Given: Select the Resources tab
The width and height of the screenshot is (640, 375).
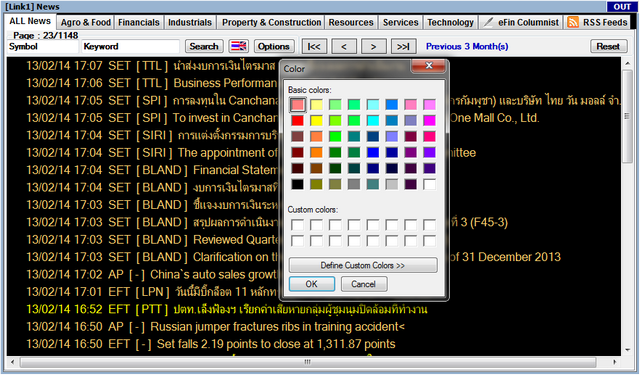Looking at the screenshot, I should (x=351, y=22).
